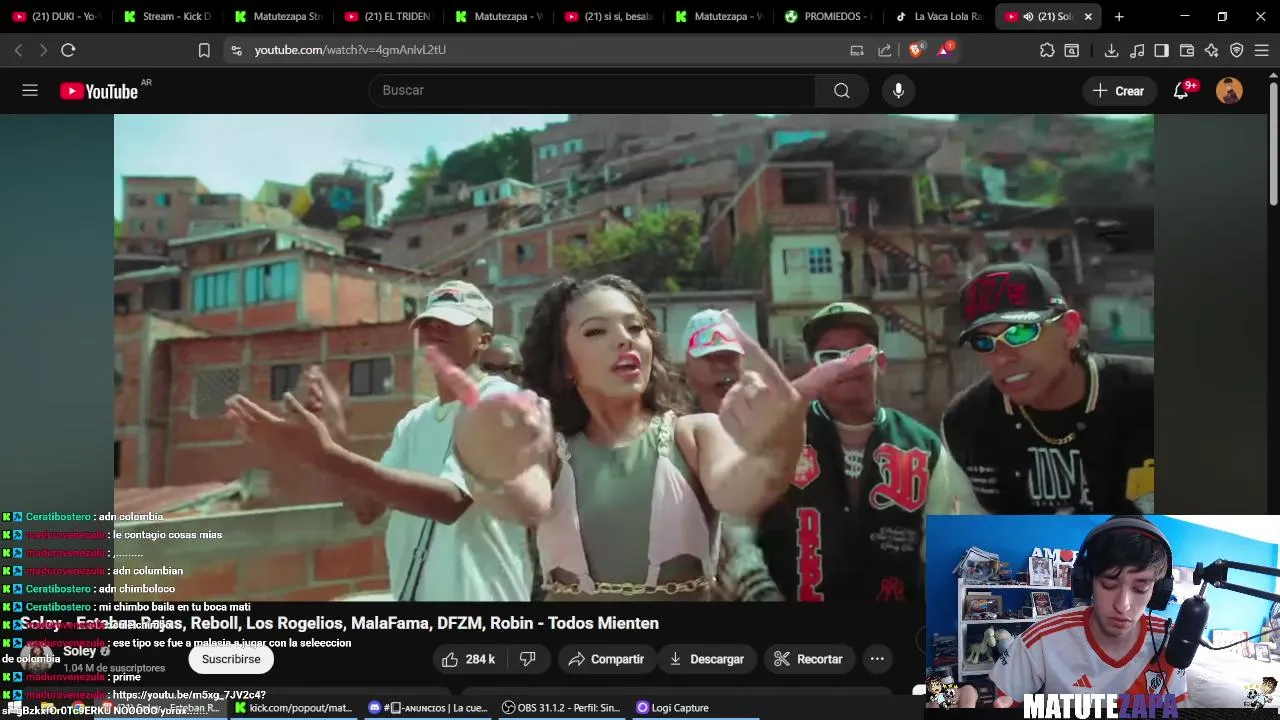Open the music note playlist icon
Screen dimensions: 1280x720
1137,50
